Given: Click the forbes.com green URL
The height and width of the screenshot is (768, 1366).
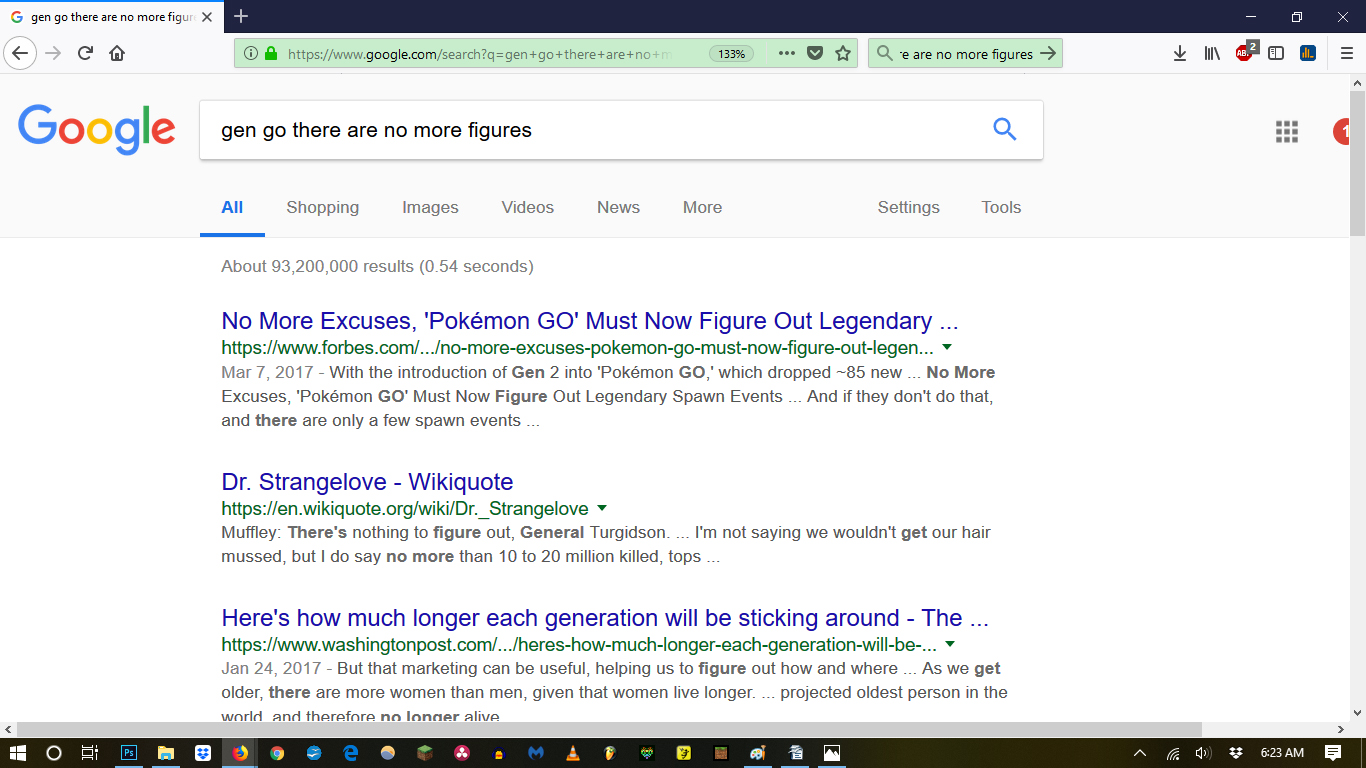Looking at the screenshot, I should click(x=578, y=348).
